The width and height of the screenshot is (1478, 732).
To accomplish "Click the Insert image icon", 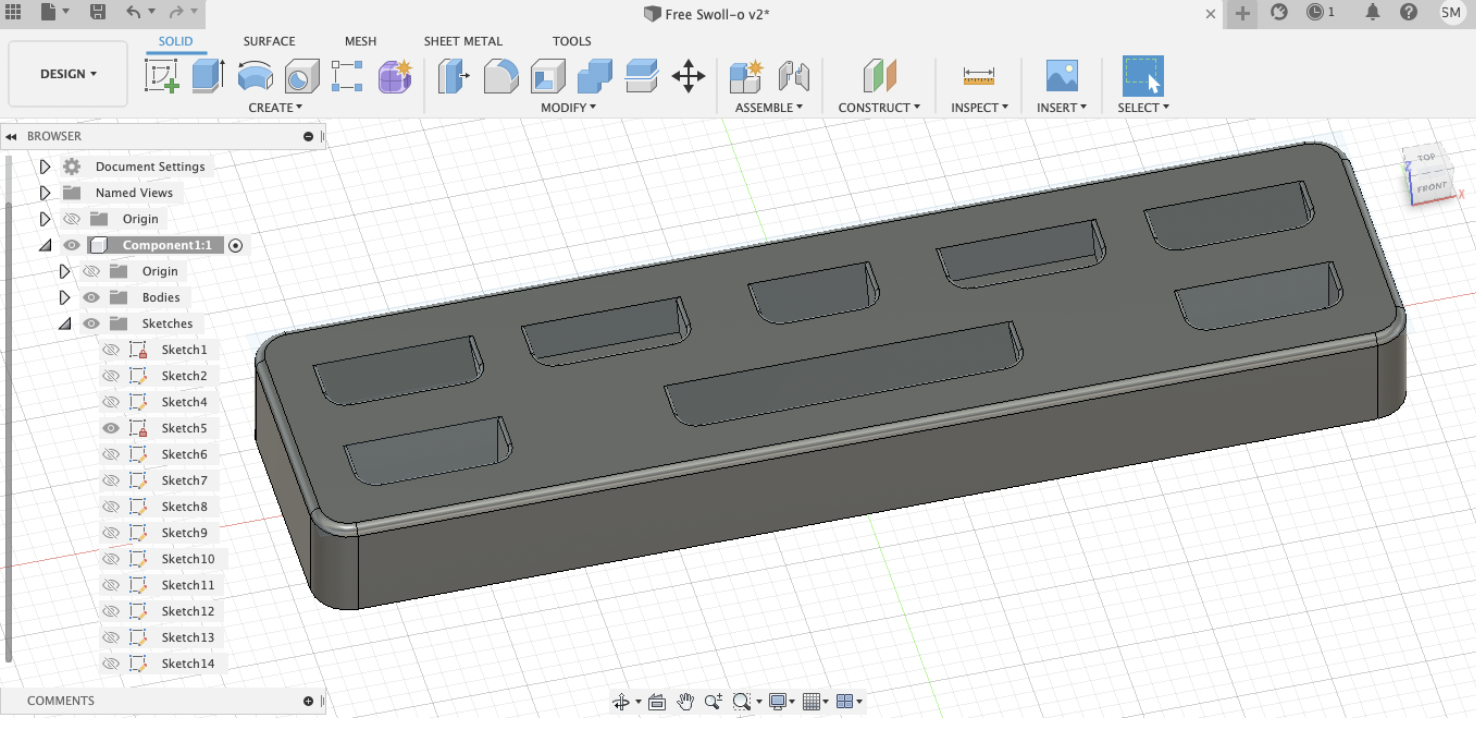I will (1061, 76).
